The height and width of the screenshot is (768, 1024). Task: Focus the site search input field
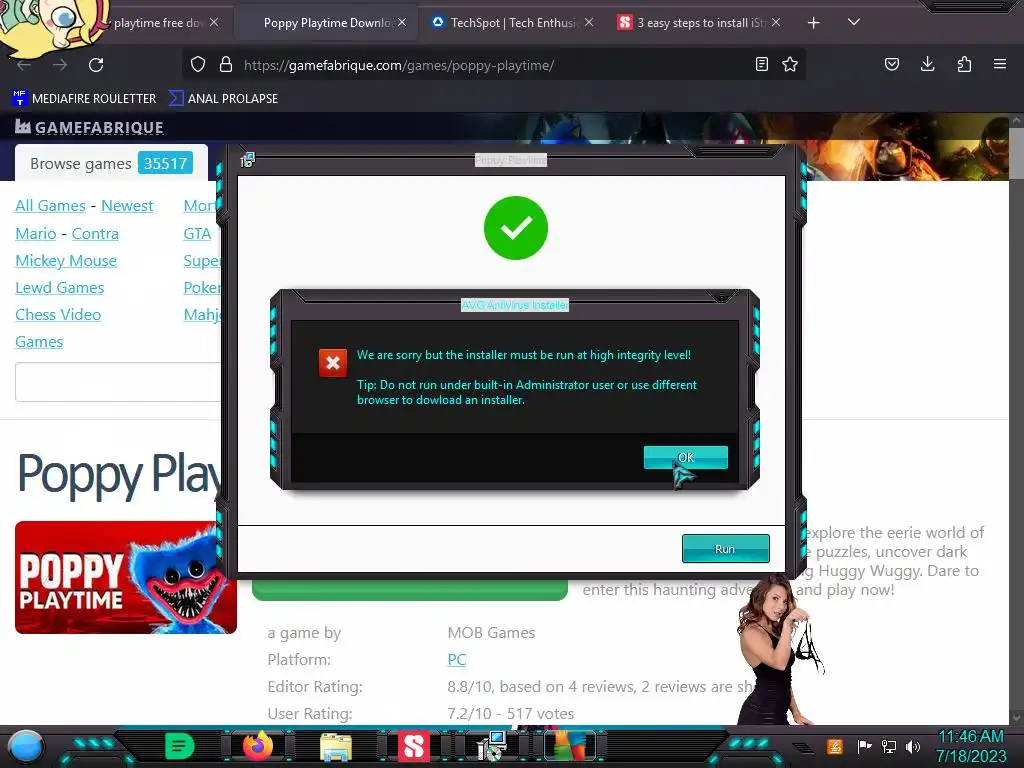click(x=118, y=382)
